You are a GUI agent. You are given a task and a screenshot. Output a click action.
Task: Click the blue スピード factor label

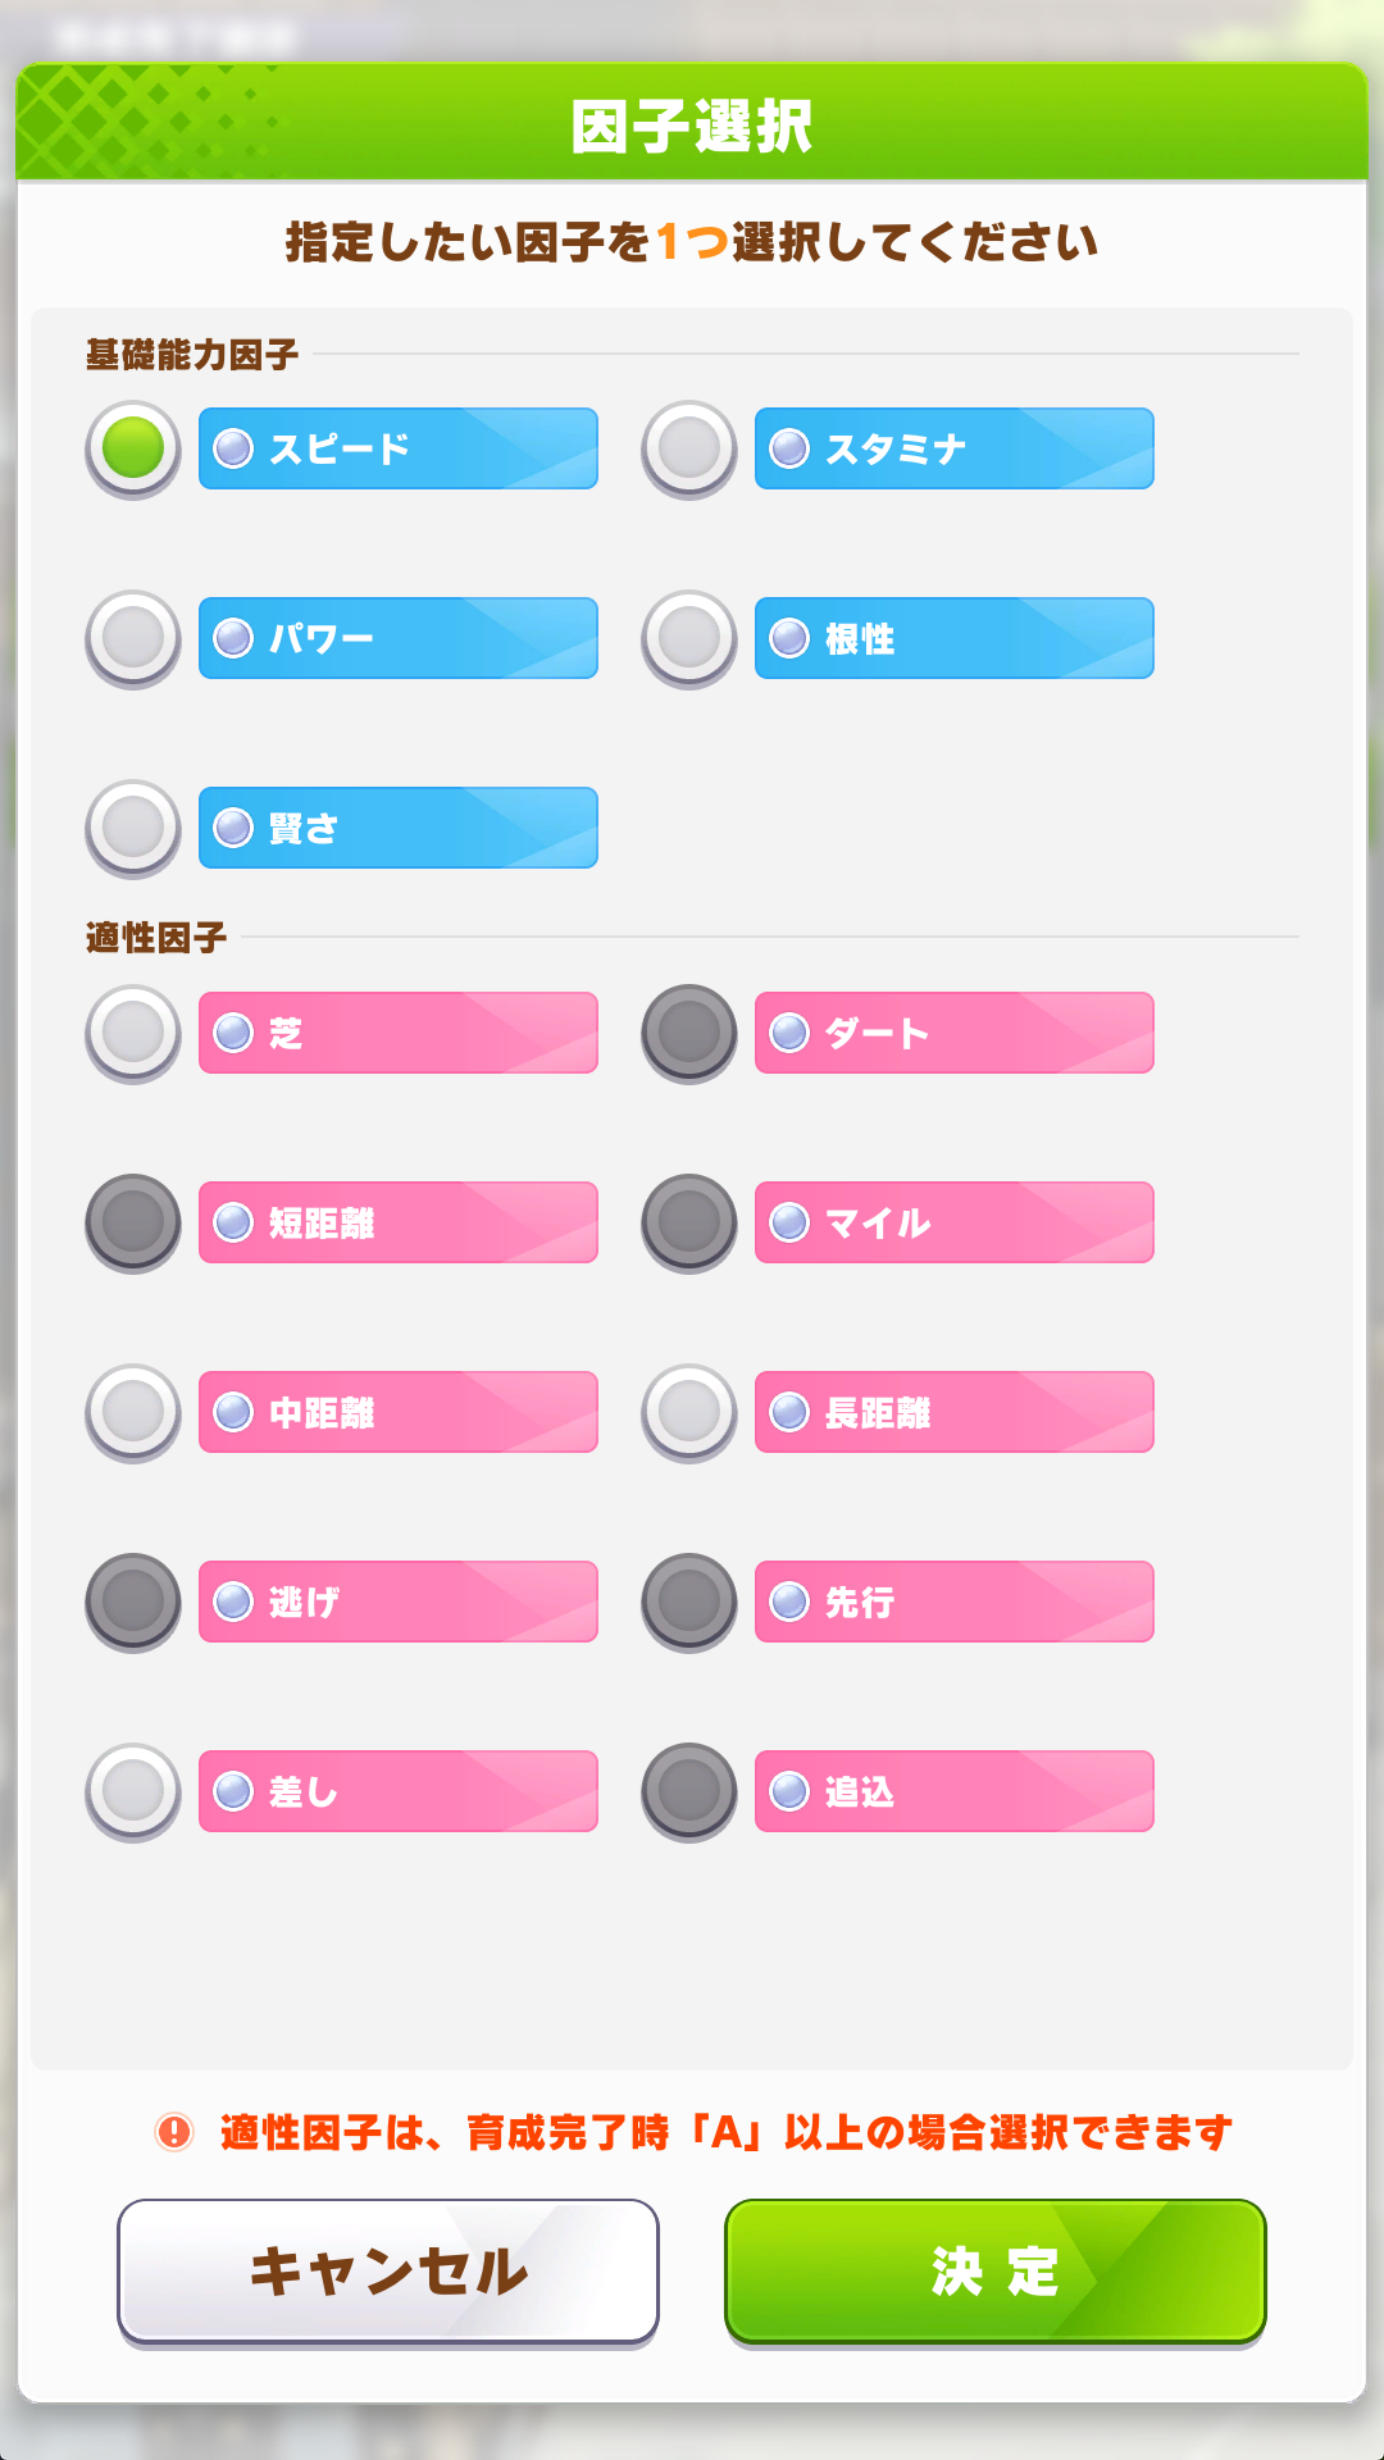click(x=398, y=448)
